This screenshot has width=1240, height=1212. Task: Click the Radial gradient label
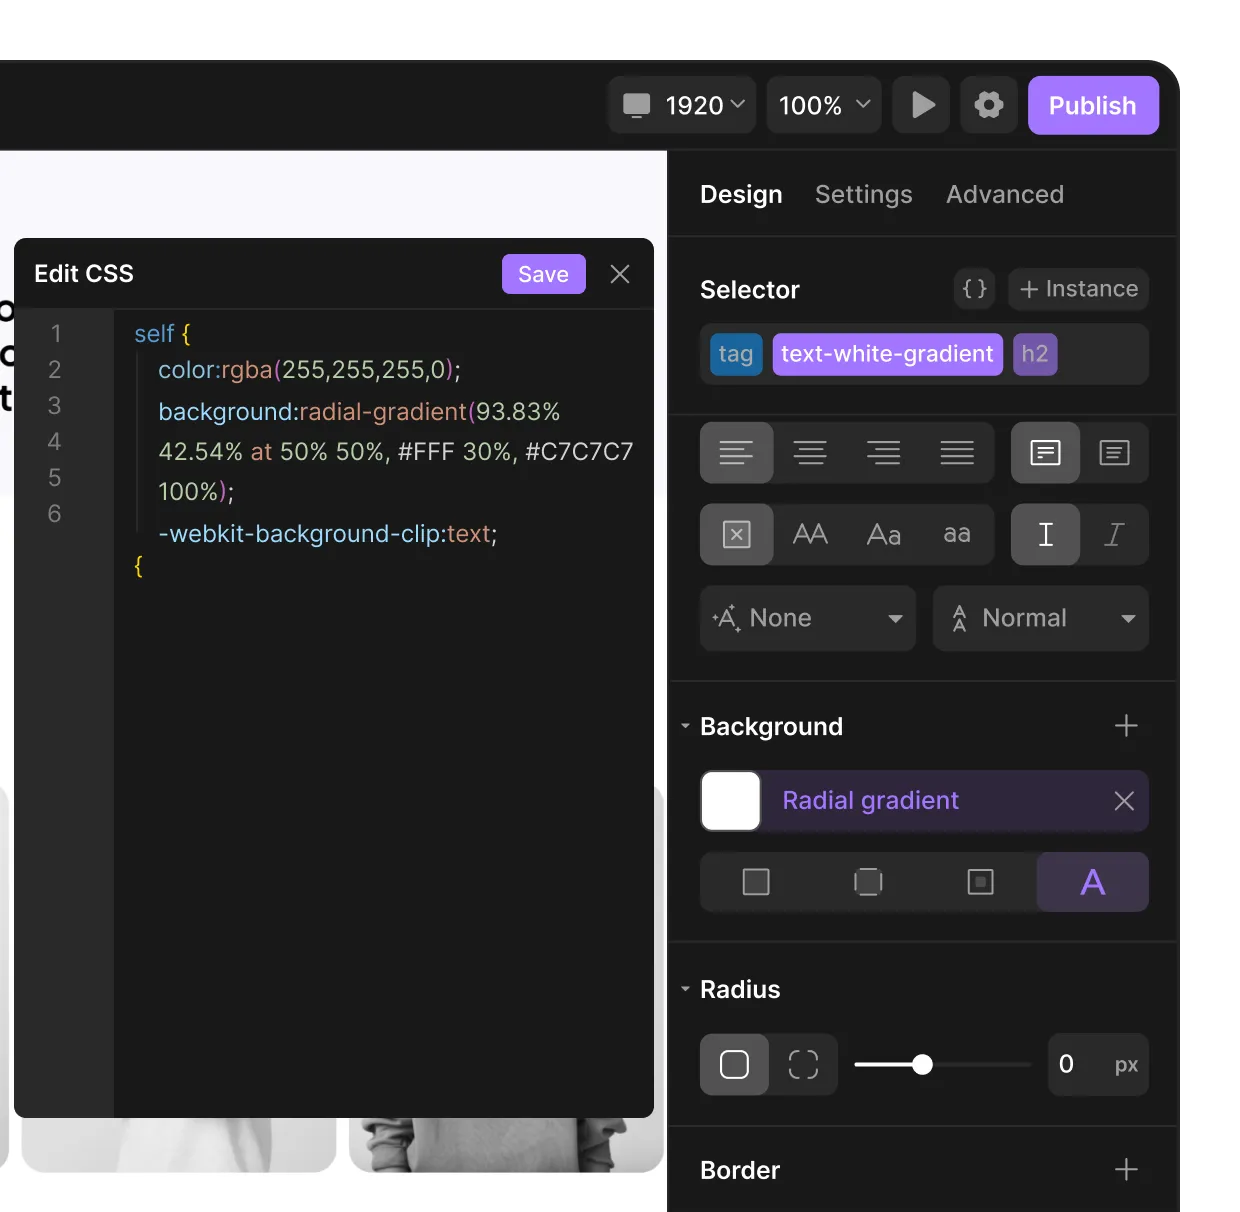point(870,801)
